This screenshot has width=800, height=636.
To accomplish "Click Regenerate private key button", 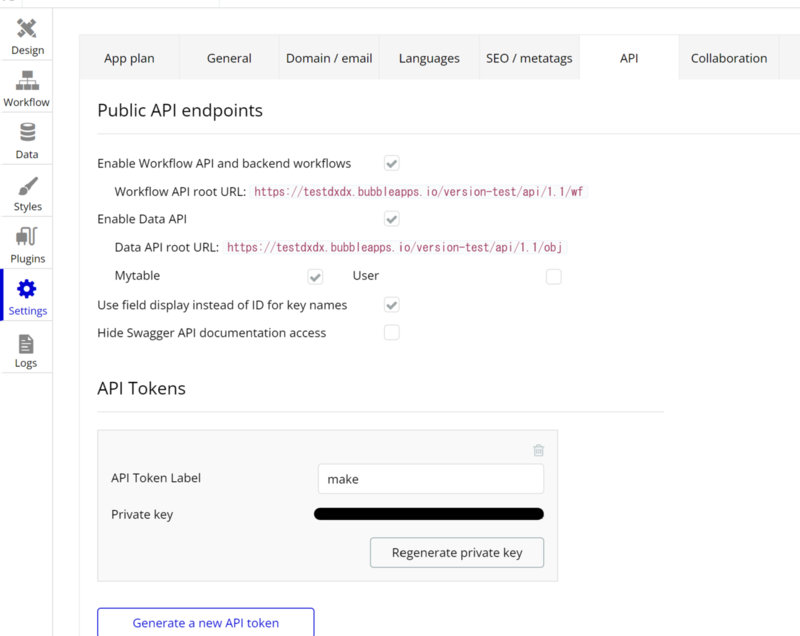I will tap(457, 552).
